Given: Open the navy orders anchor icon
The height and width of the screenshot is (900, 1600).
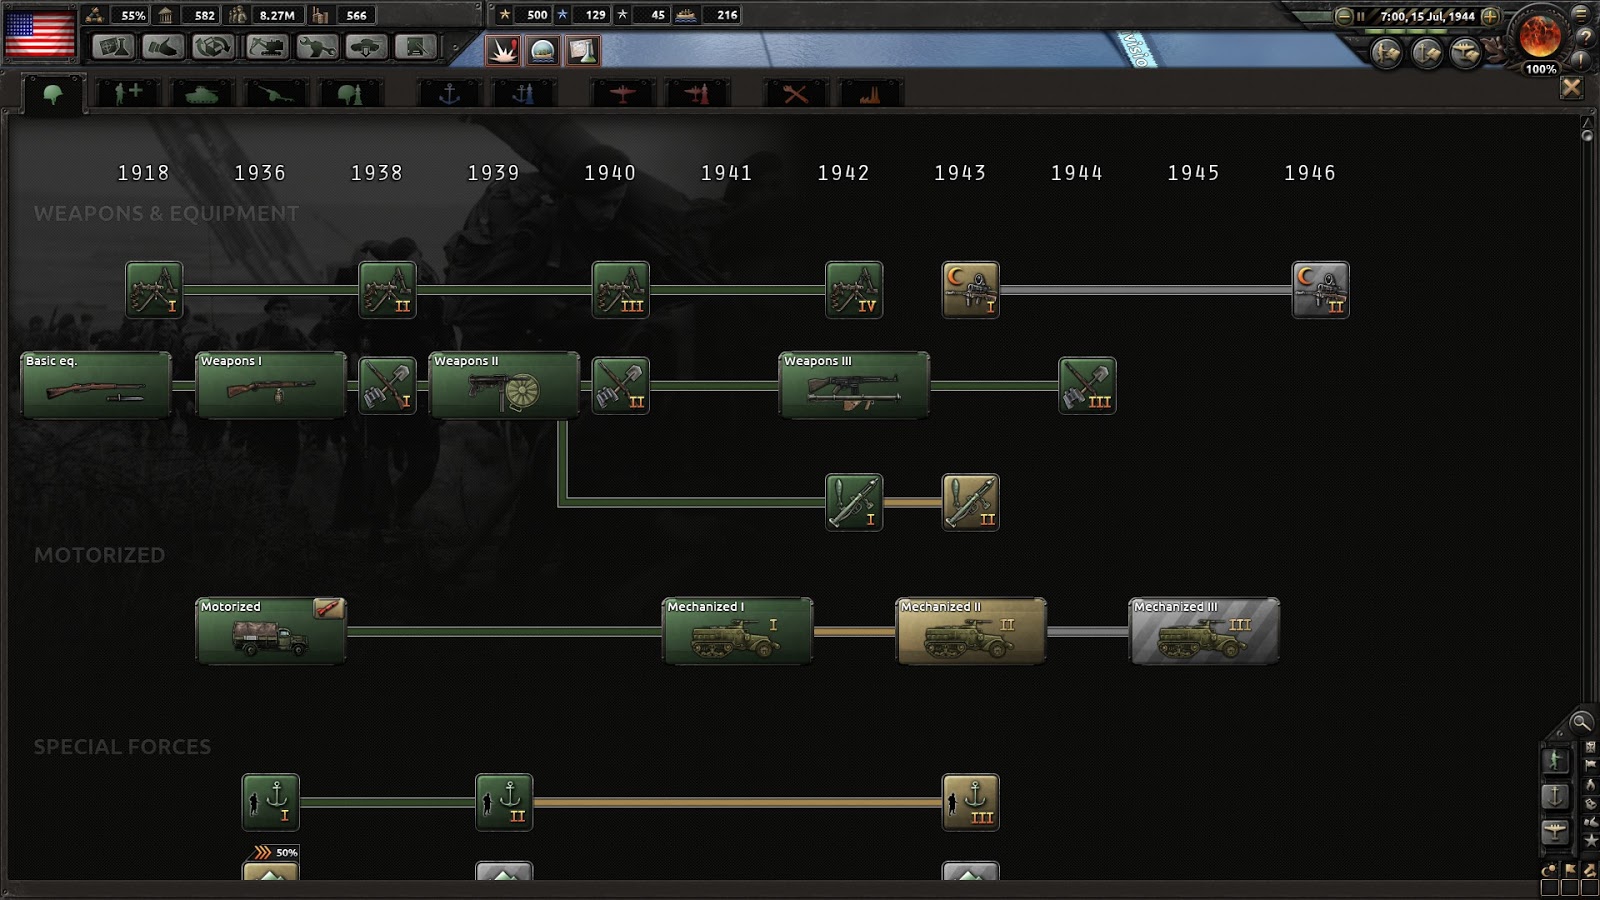Looking at the screenshot, I should tap(1427, 52).
